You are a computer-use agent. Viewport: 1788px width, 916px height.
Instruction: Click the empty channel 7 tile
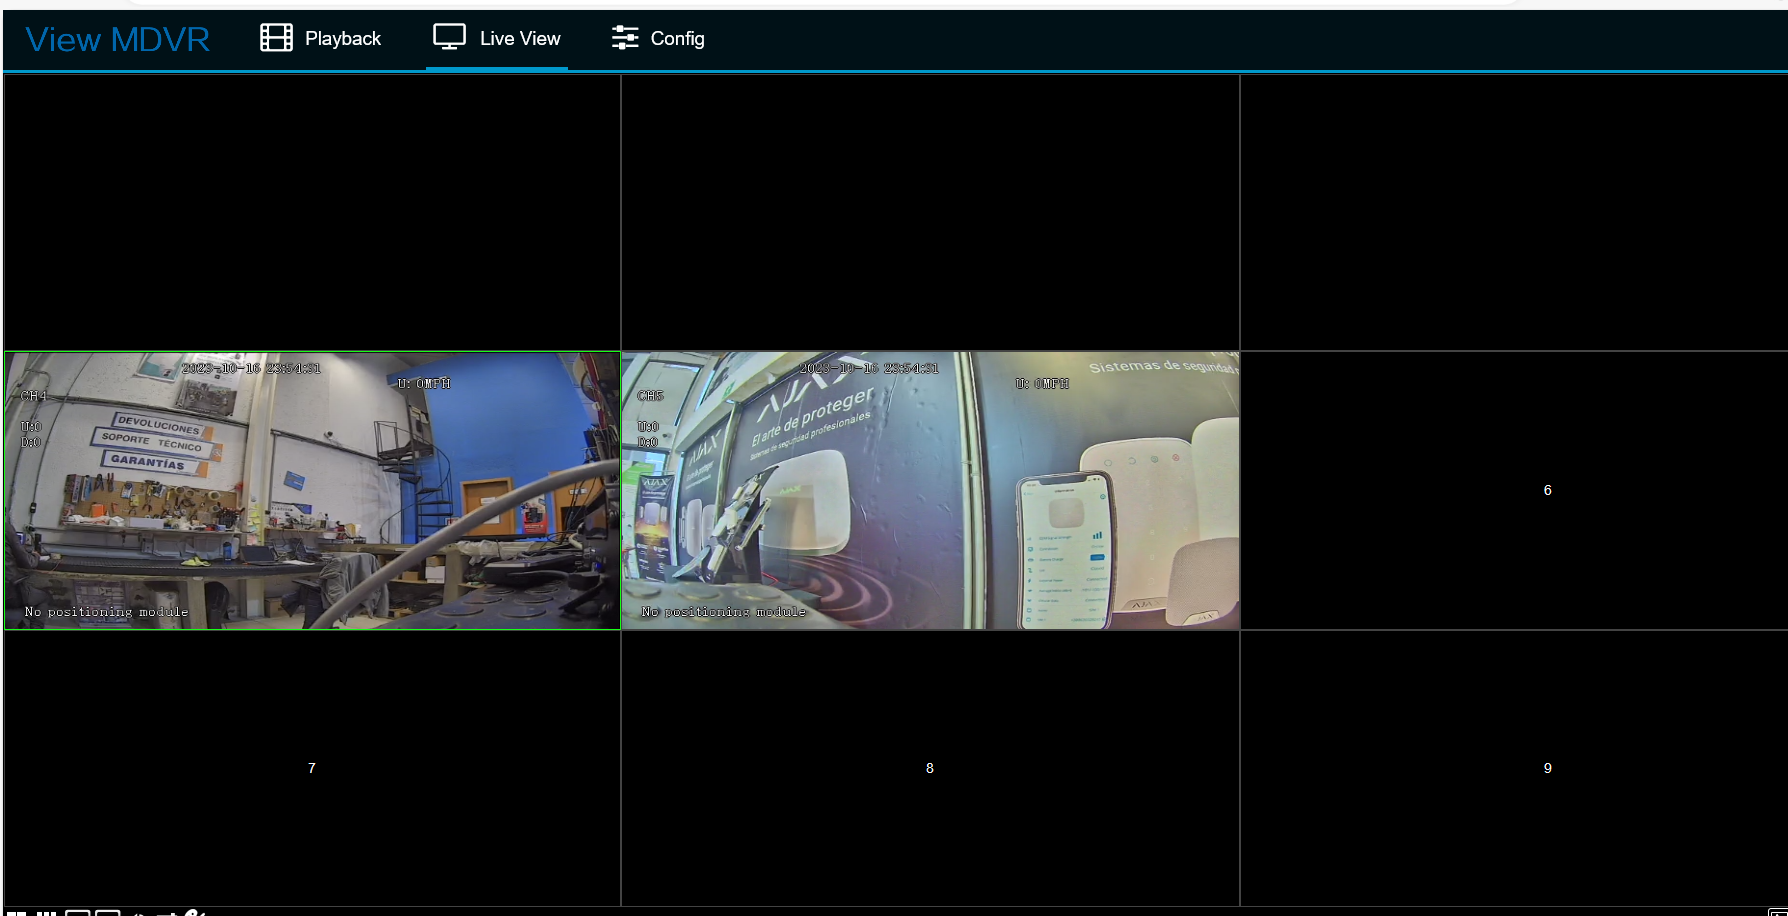(310, 768)
